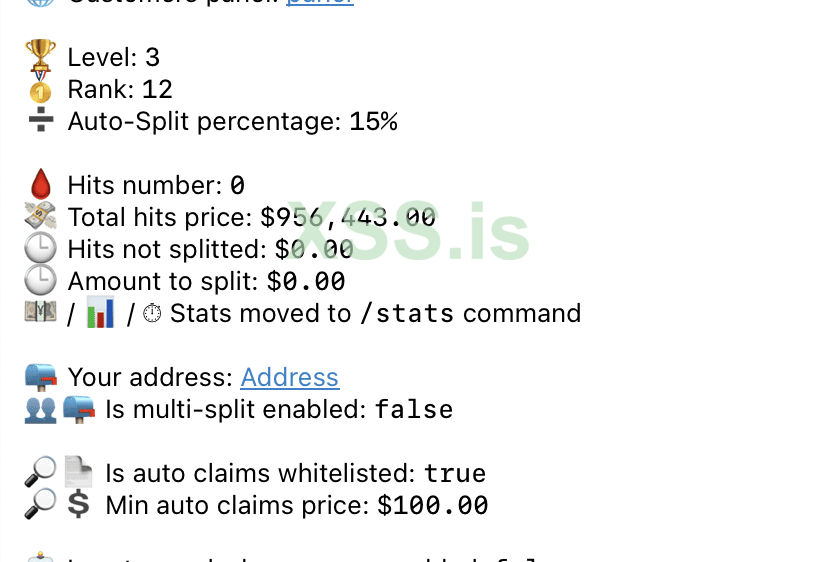The image size is (814, 562).
Task: Click the clock emoji beside Hits not splitted
Action: tap(40, 249)
